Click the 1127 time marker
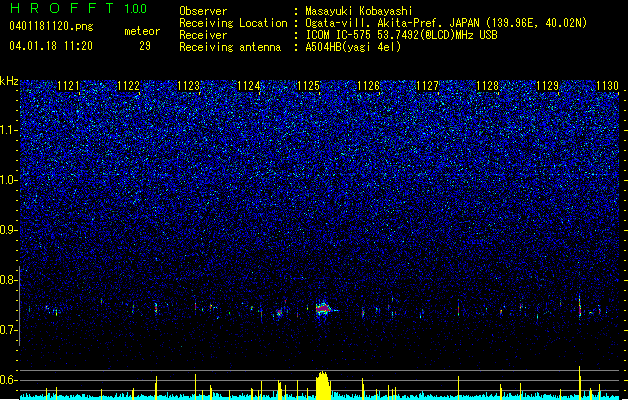 point(428,86)
